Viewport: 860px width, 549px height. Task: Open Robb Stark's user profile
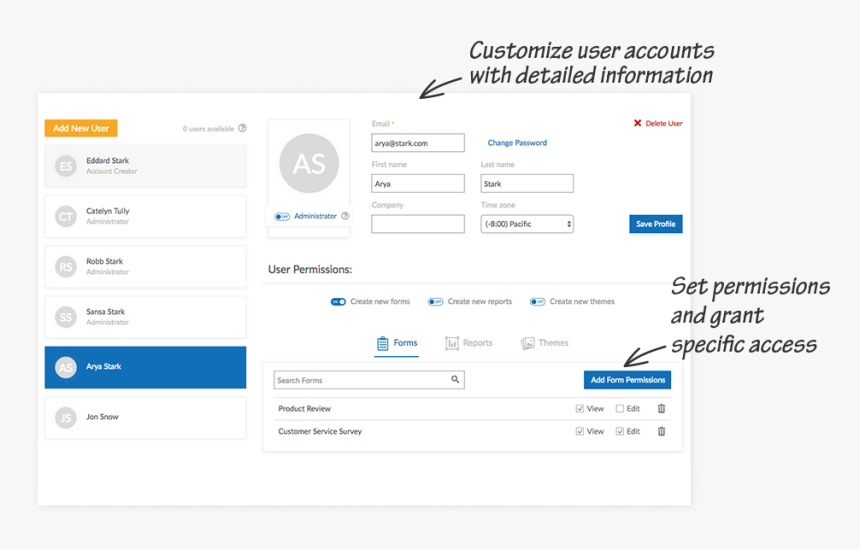pyautogui.click(x=145, y=267)
